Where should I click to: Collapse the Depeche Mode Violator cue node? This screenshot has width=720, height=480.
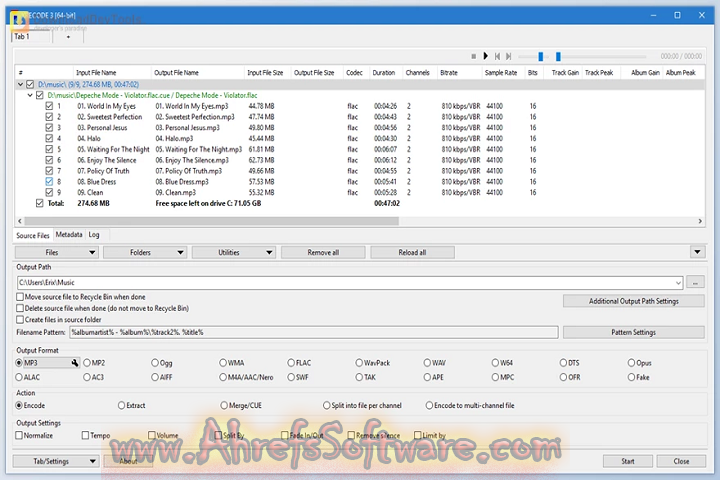(x=30, y=96)
